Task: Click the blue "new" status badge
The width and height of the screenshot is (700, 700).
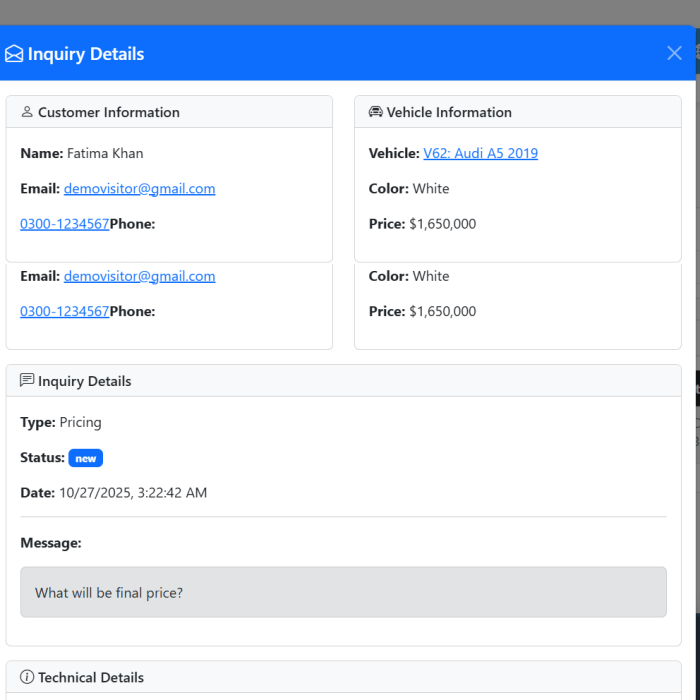Action: [86, 458]
